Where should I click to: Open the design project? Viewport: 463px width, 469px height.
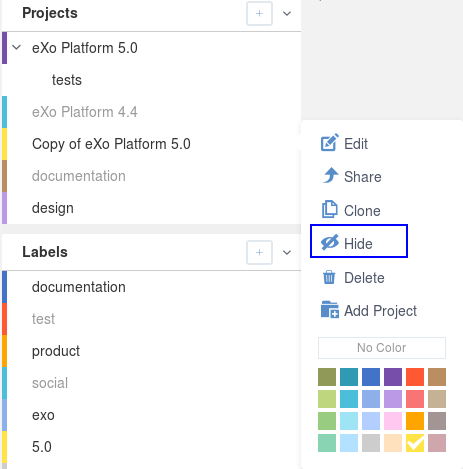[53, 208]
